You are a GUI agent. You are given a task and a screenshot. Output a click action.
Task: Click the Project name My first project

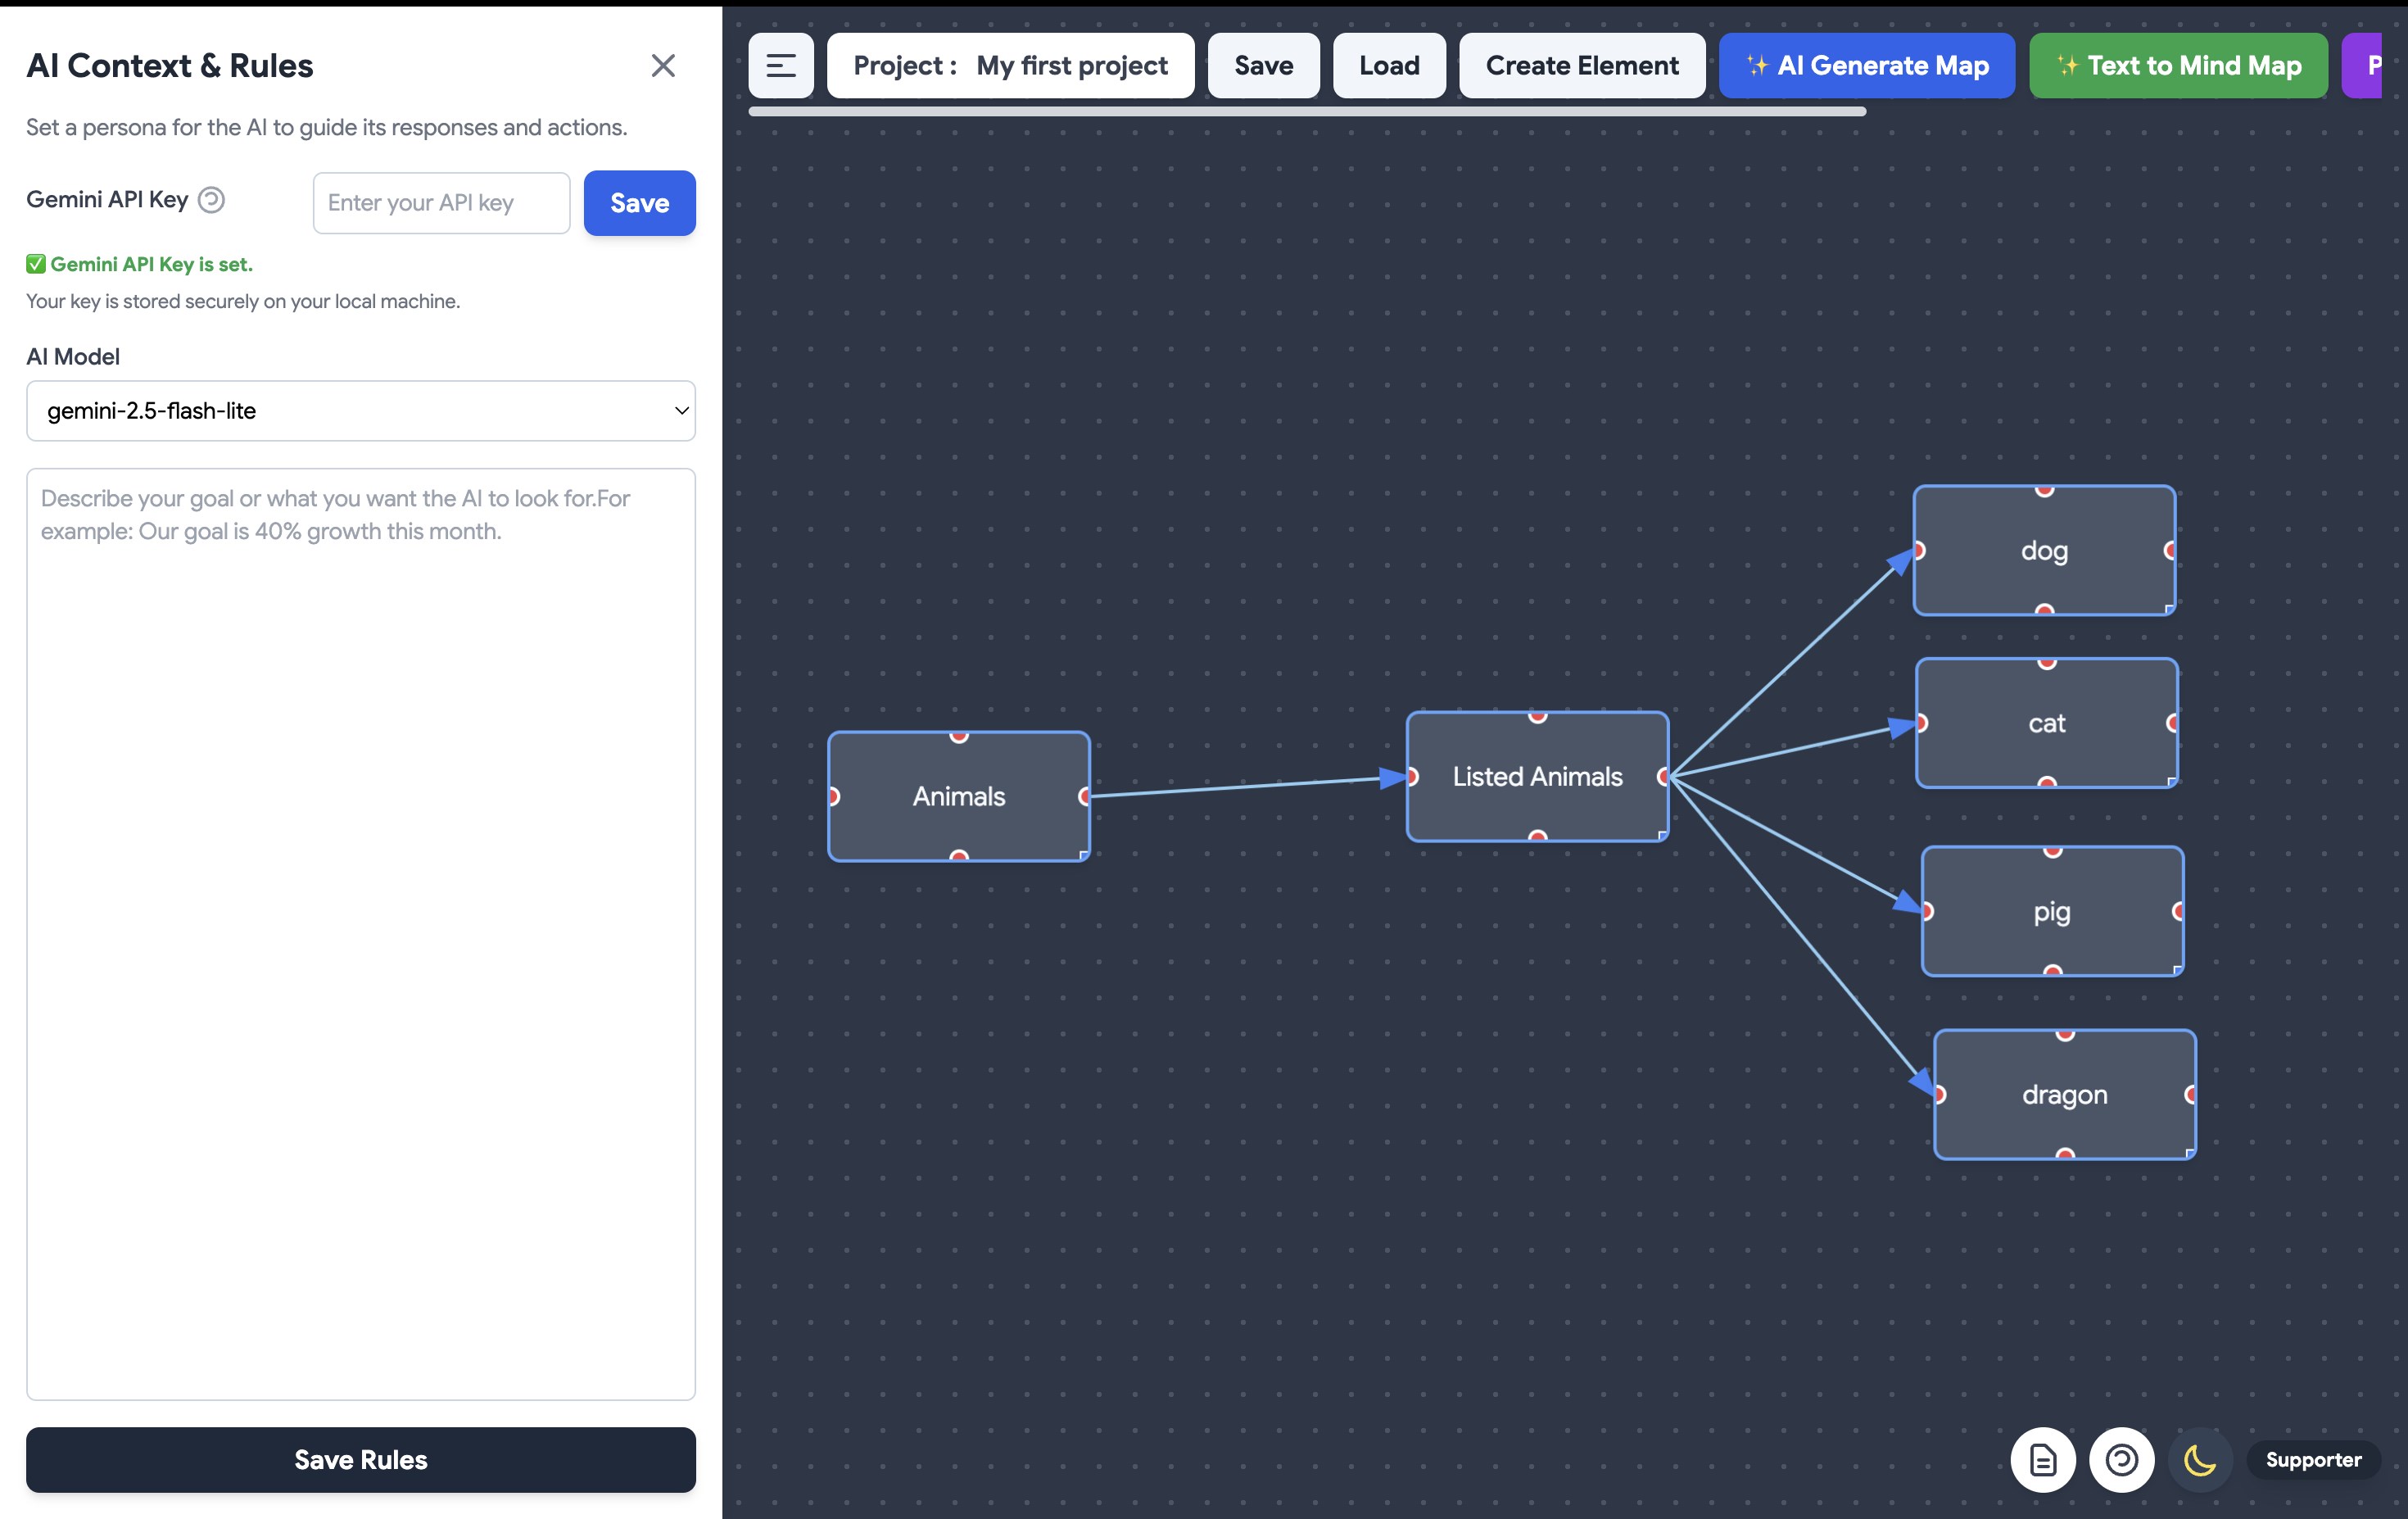(x=1010, y=66)
